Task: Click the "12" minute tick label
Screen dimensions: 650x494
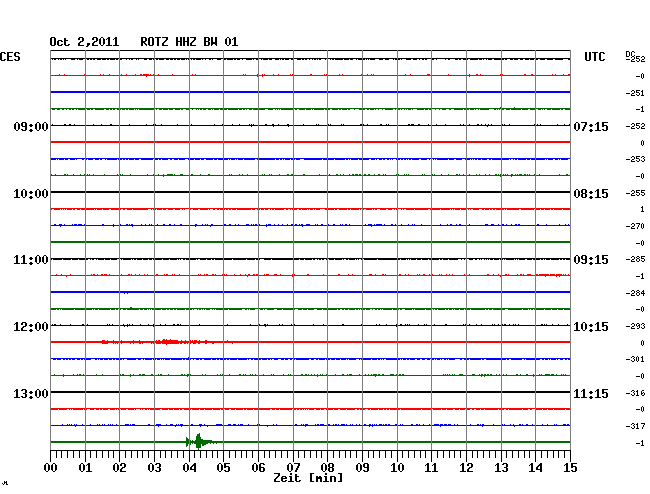Action: tap(466, 468)
